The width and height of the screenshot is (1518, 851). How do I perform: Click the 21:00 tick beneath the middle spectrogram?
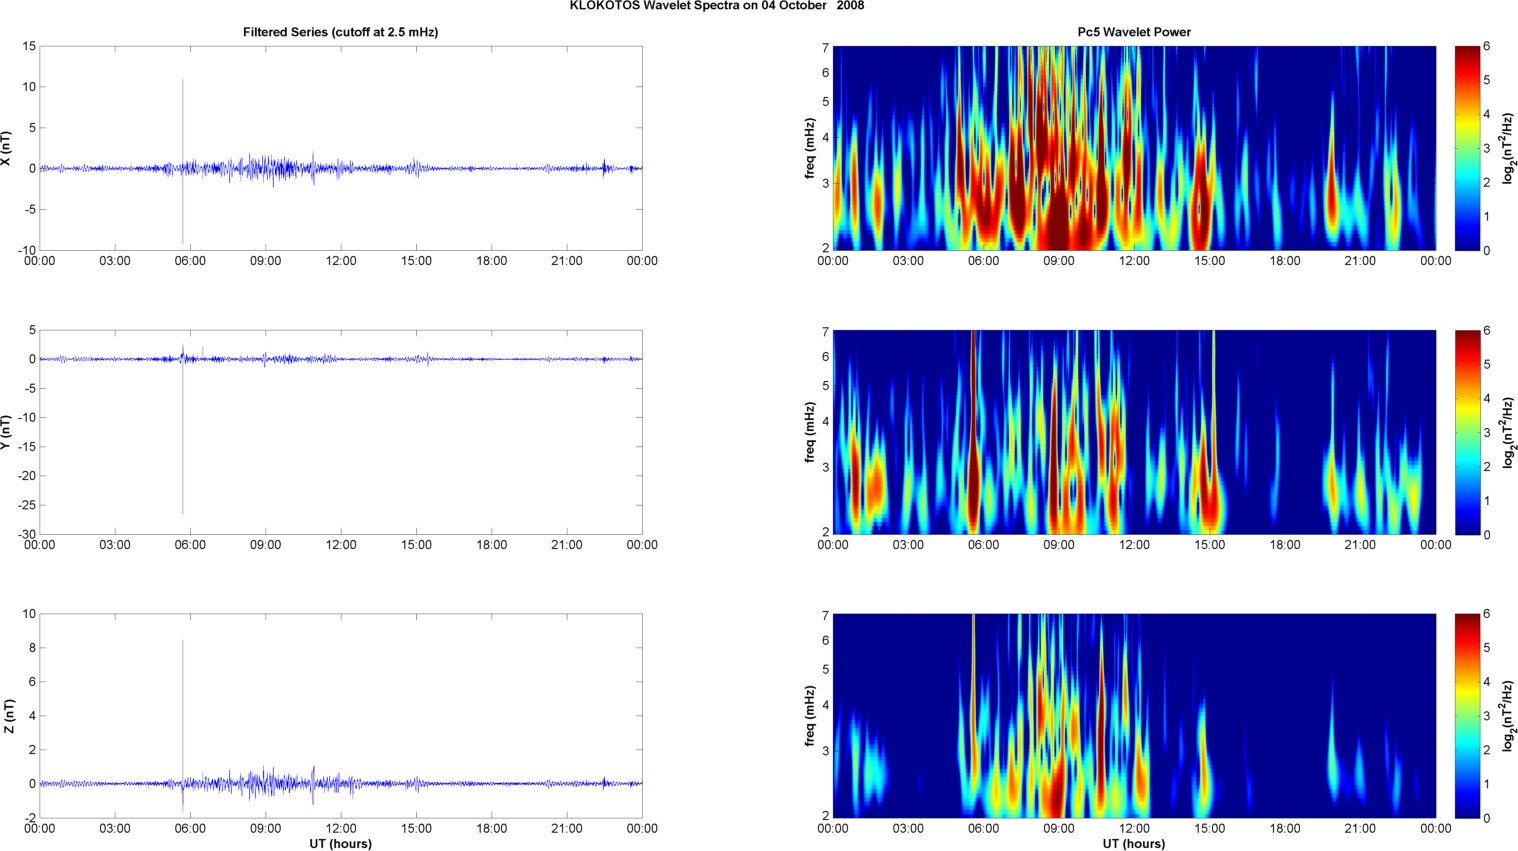[1360, 545]
